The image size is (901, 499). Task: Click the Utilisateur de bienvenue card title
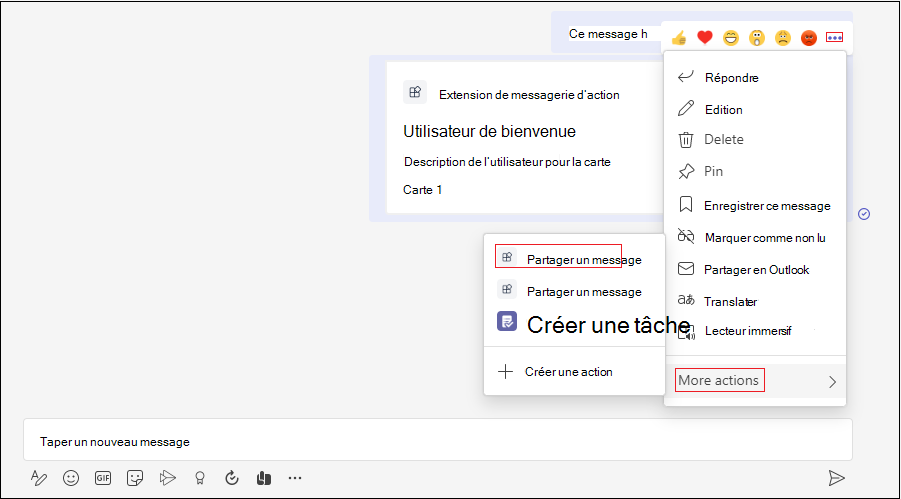(x=490, y=131)
